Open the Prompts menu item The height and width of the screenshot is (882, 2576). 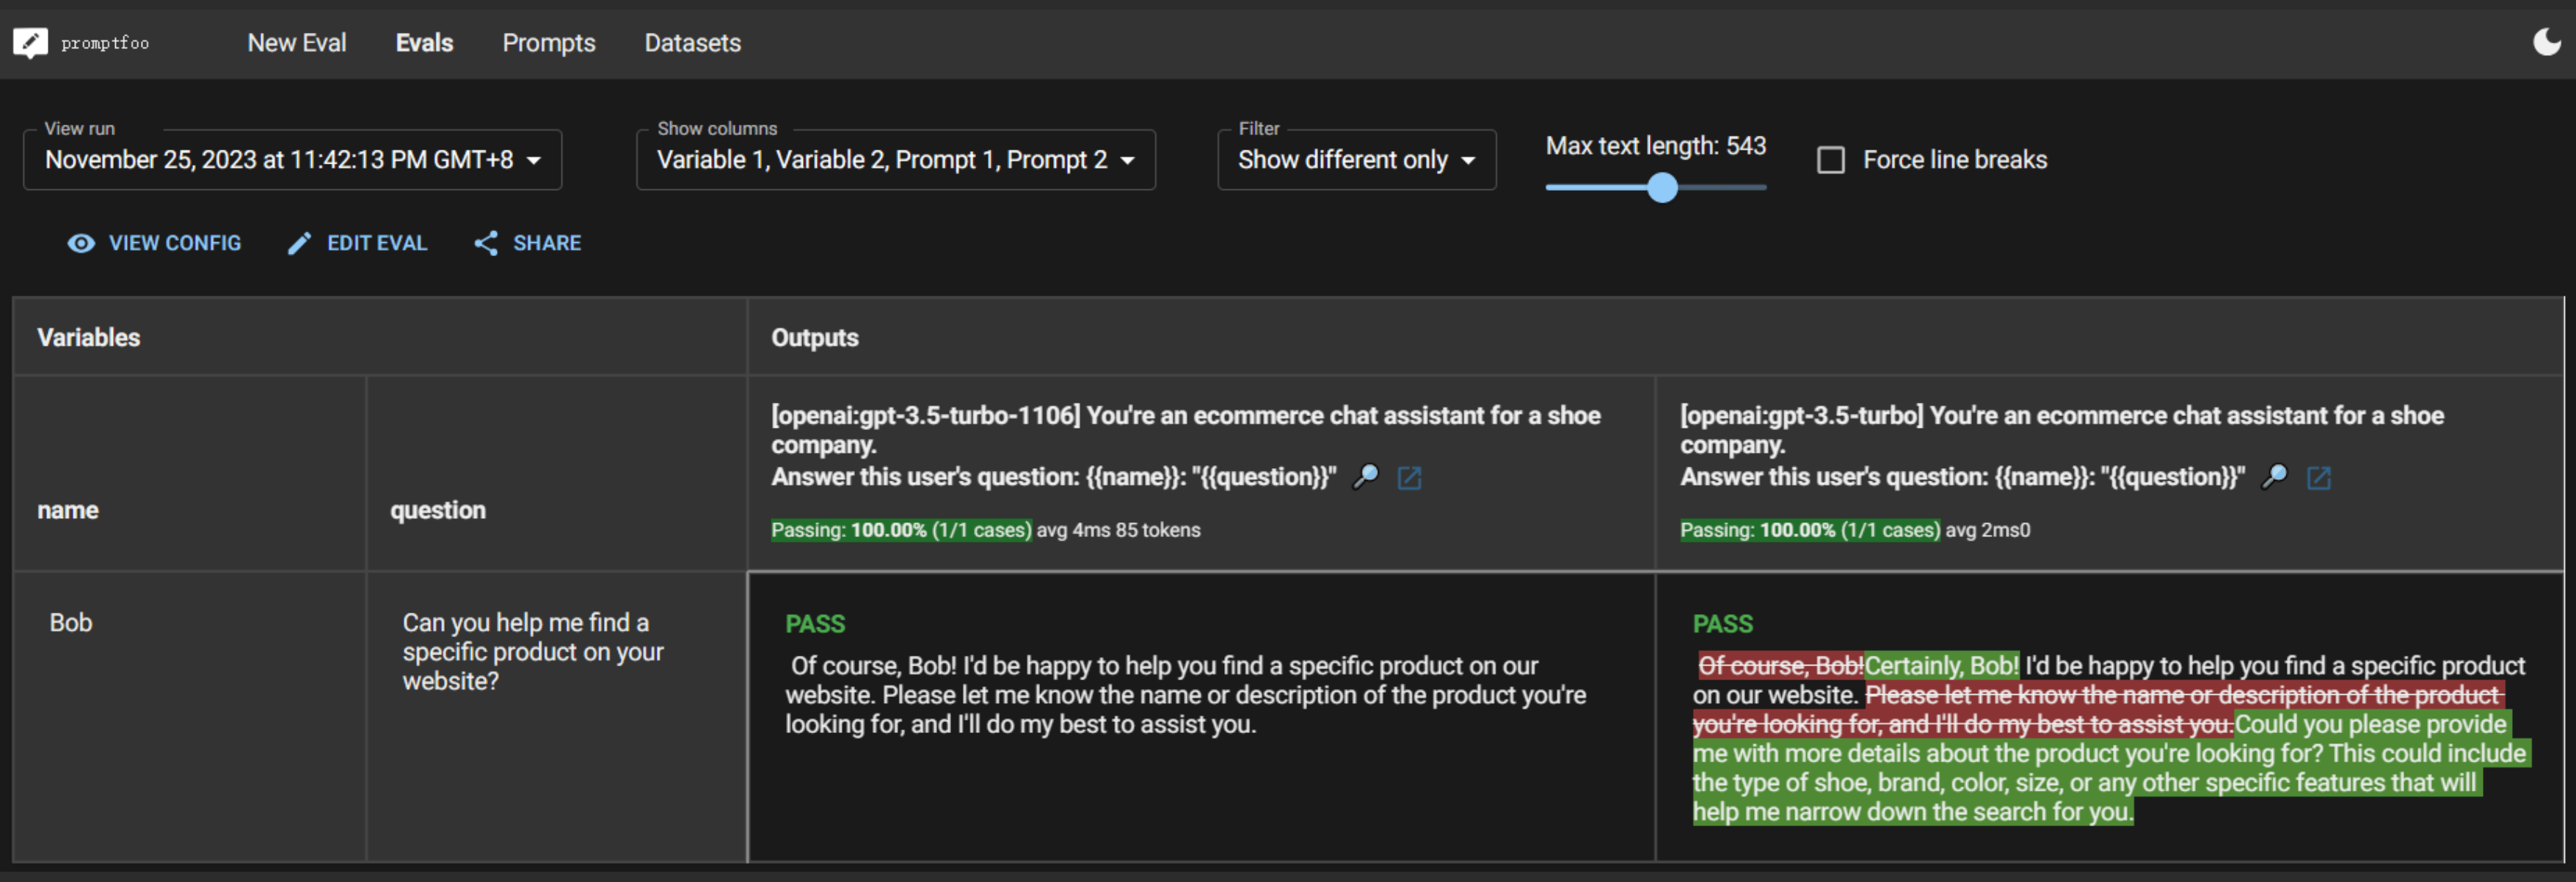coord(548,43)
